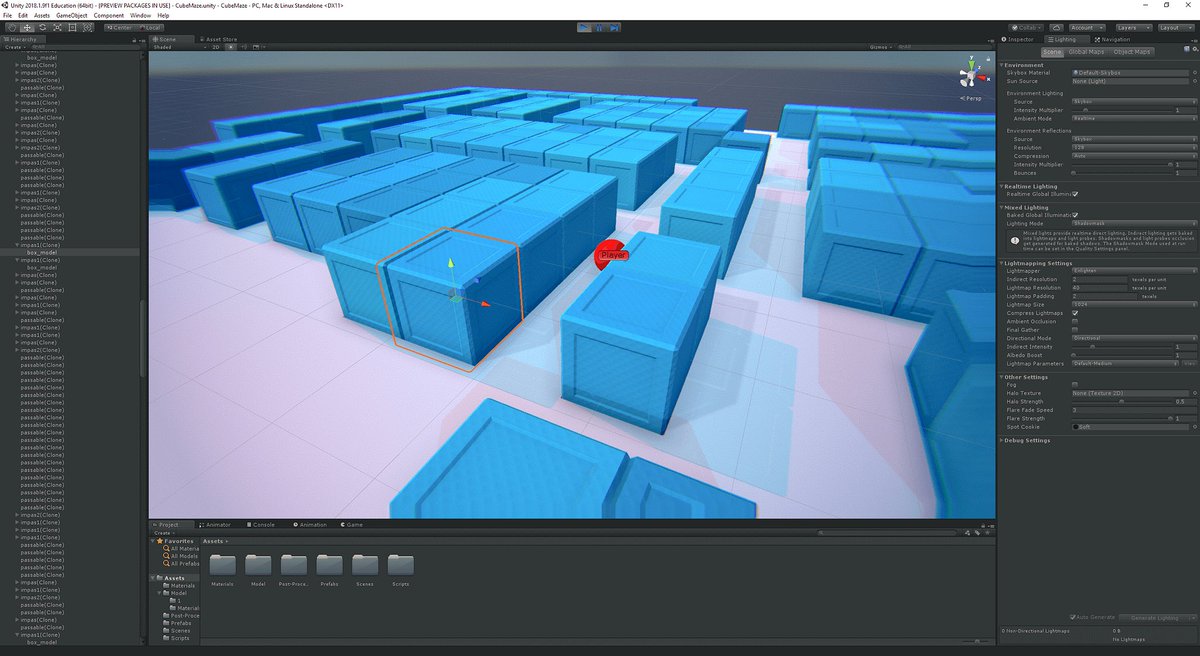
Task: Toggle Realtime Global Illumination checkbox
Action: 1075,194
